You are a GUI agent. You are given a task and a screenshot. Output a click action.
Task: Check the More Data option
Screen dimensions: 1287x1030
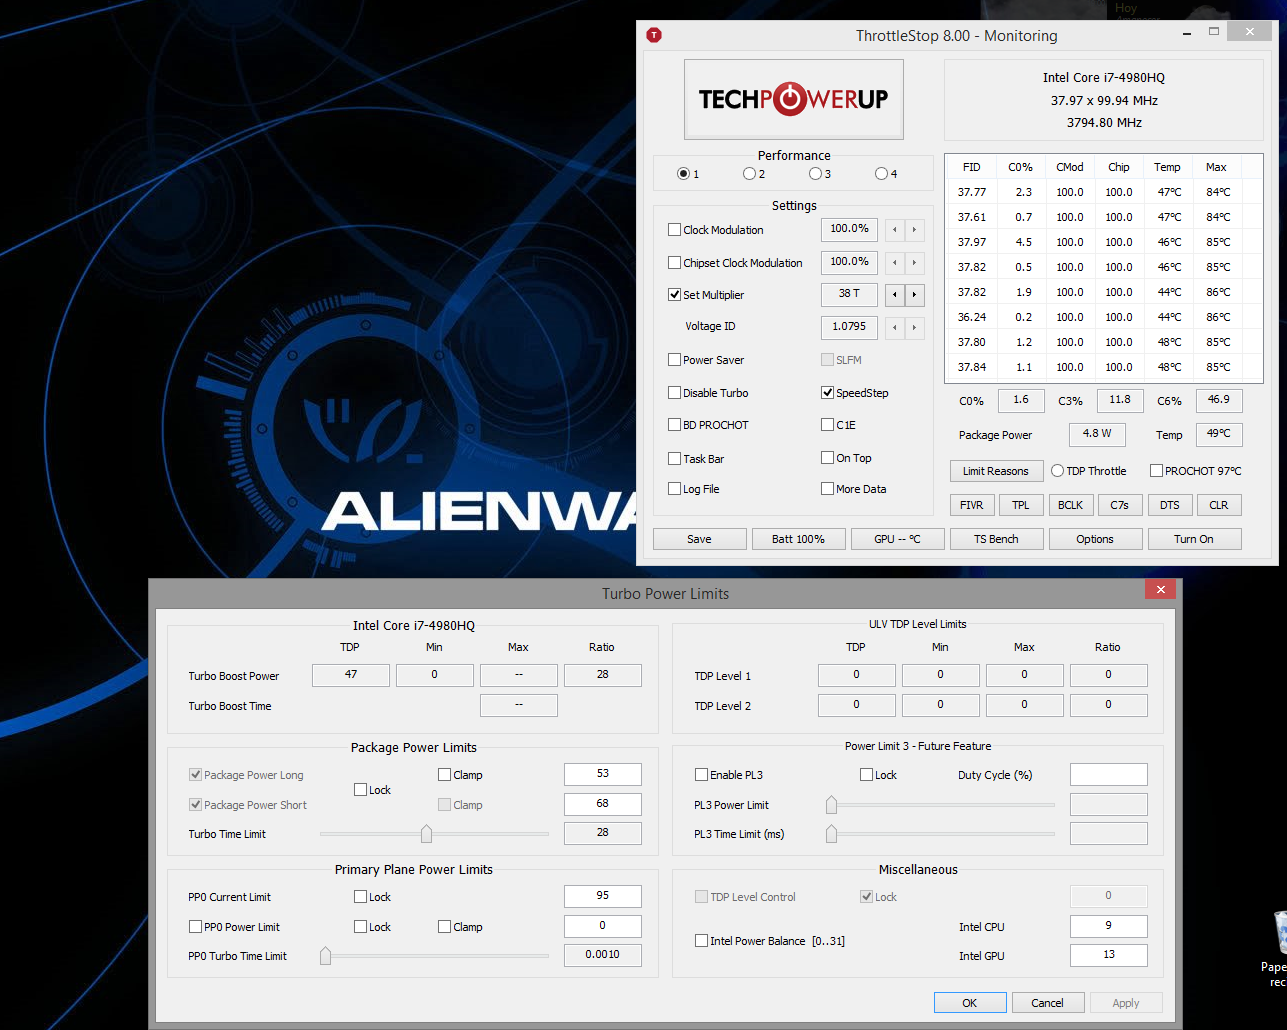point(828,489)
